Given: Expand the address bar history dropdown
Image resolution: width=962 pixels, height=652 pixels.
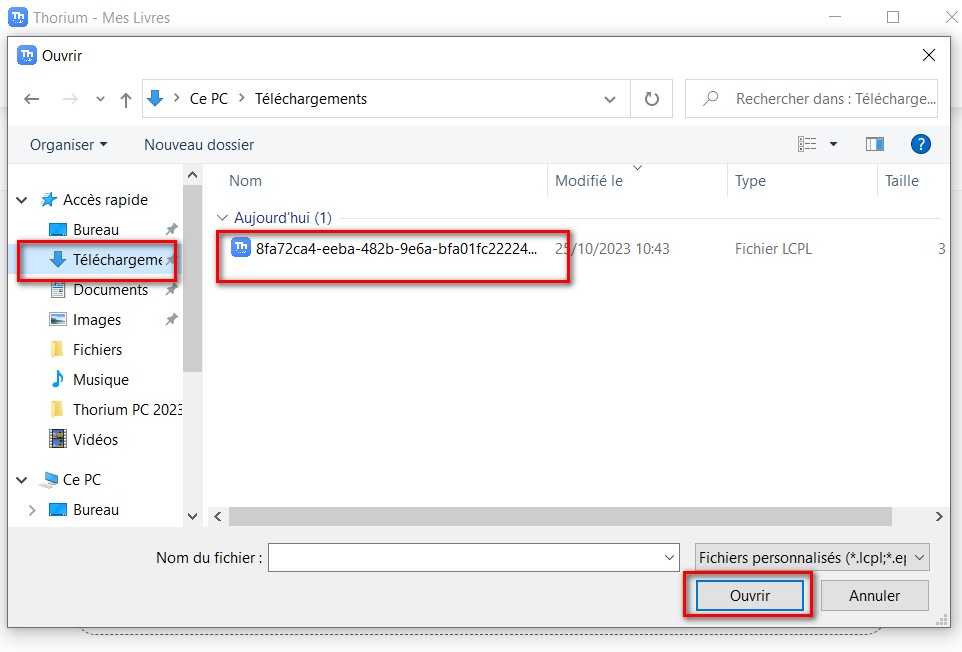Looking at the screenshot, I should (x=610, y=99).
